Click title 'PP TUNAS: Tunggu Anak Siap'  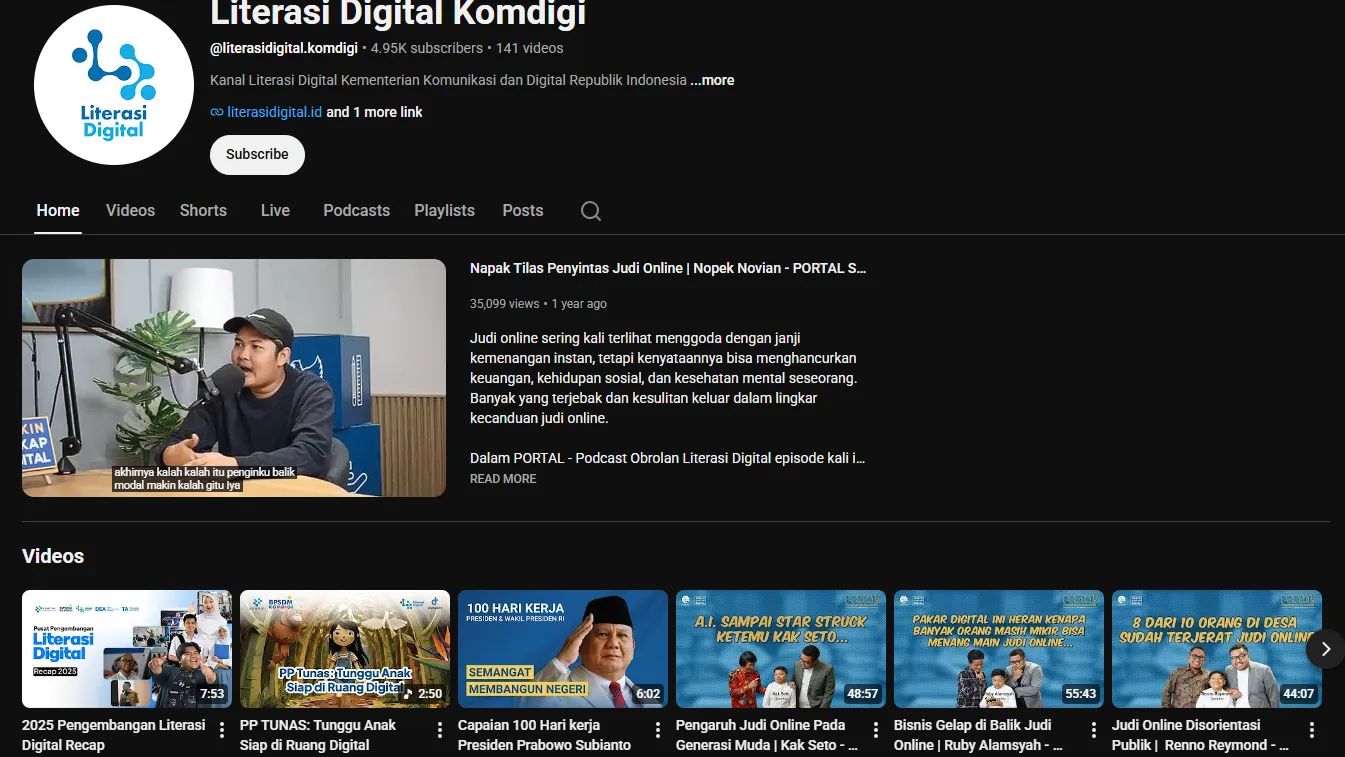(x=318, y=735)
